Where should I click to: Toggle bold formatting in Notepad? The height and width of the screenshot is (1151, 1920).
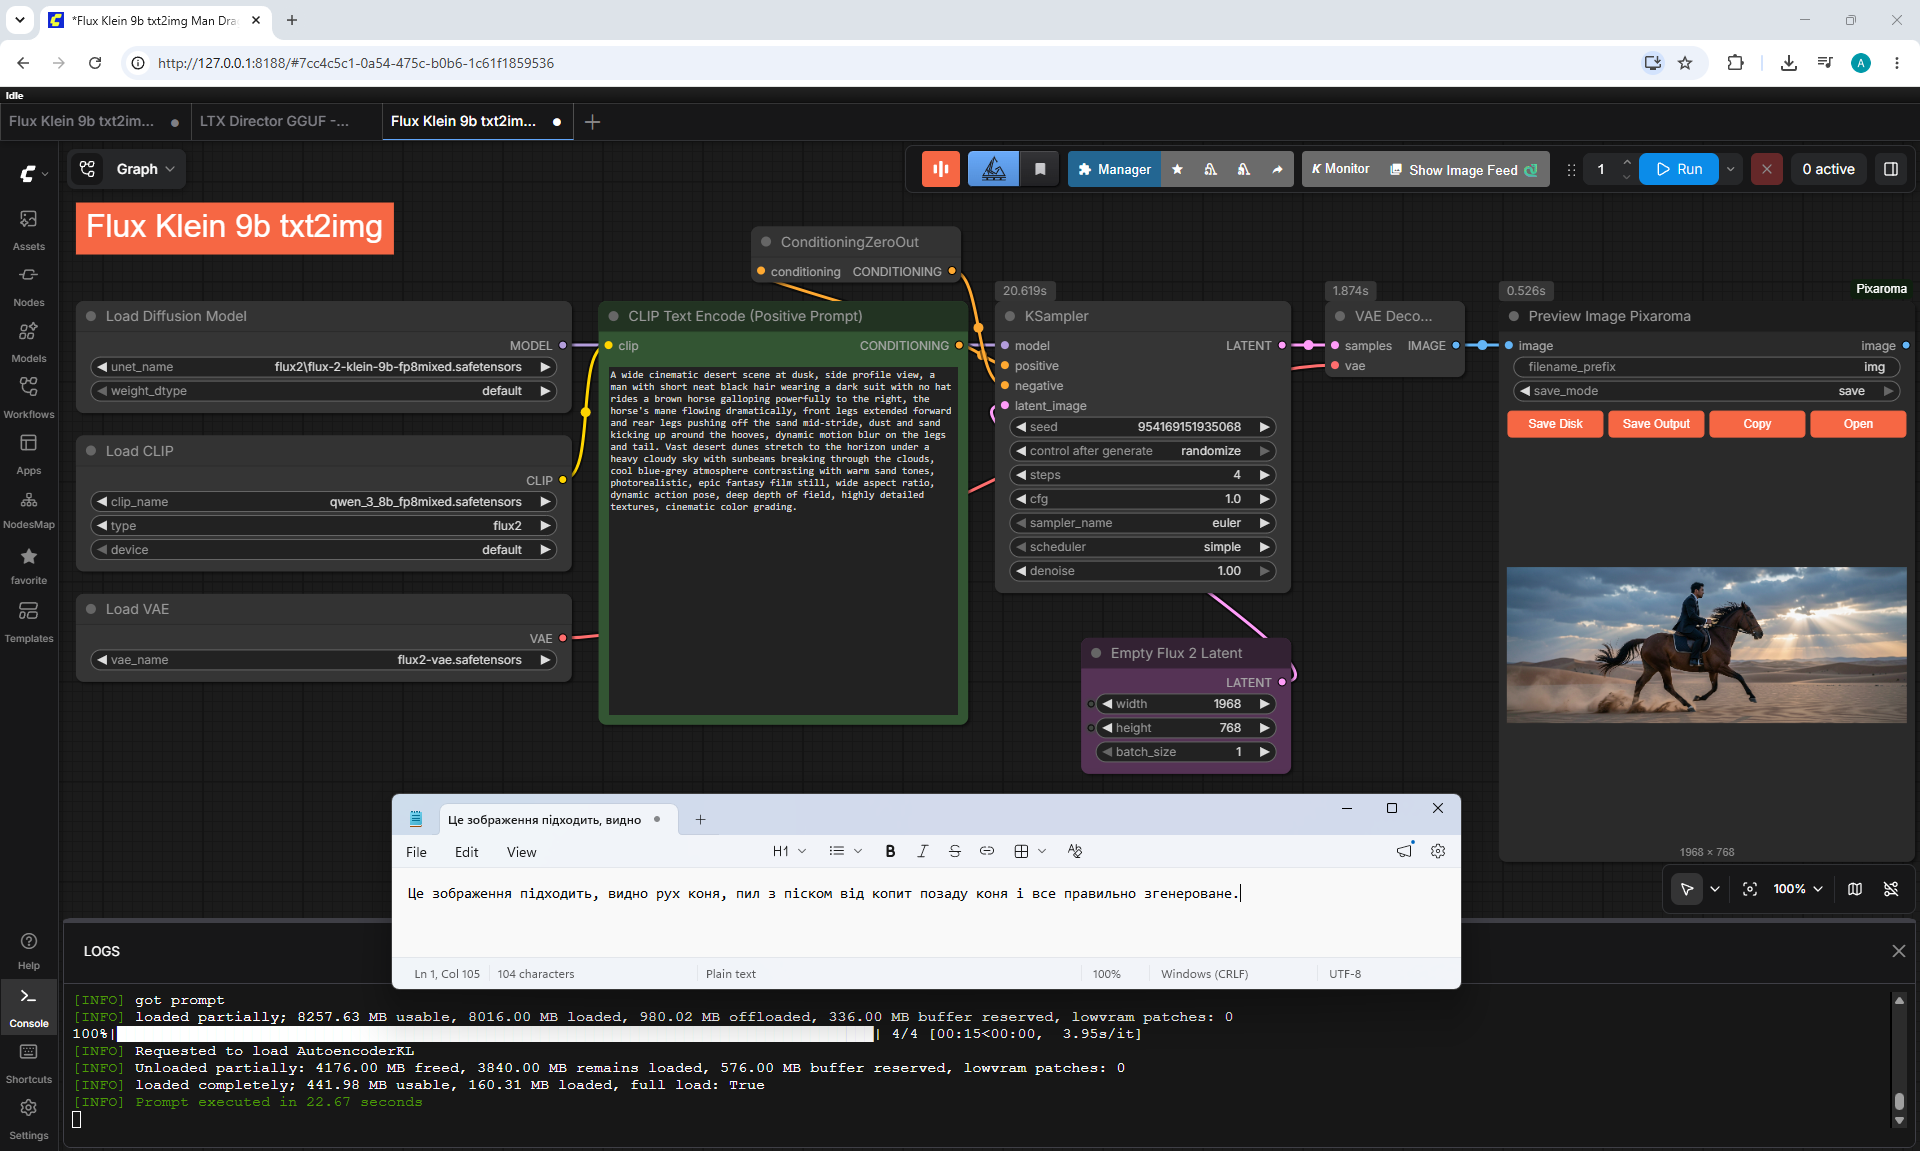pos(890,851)
